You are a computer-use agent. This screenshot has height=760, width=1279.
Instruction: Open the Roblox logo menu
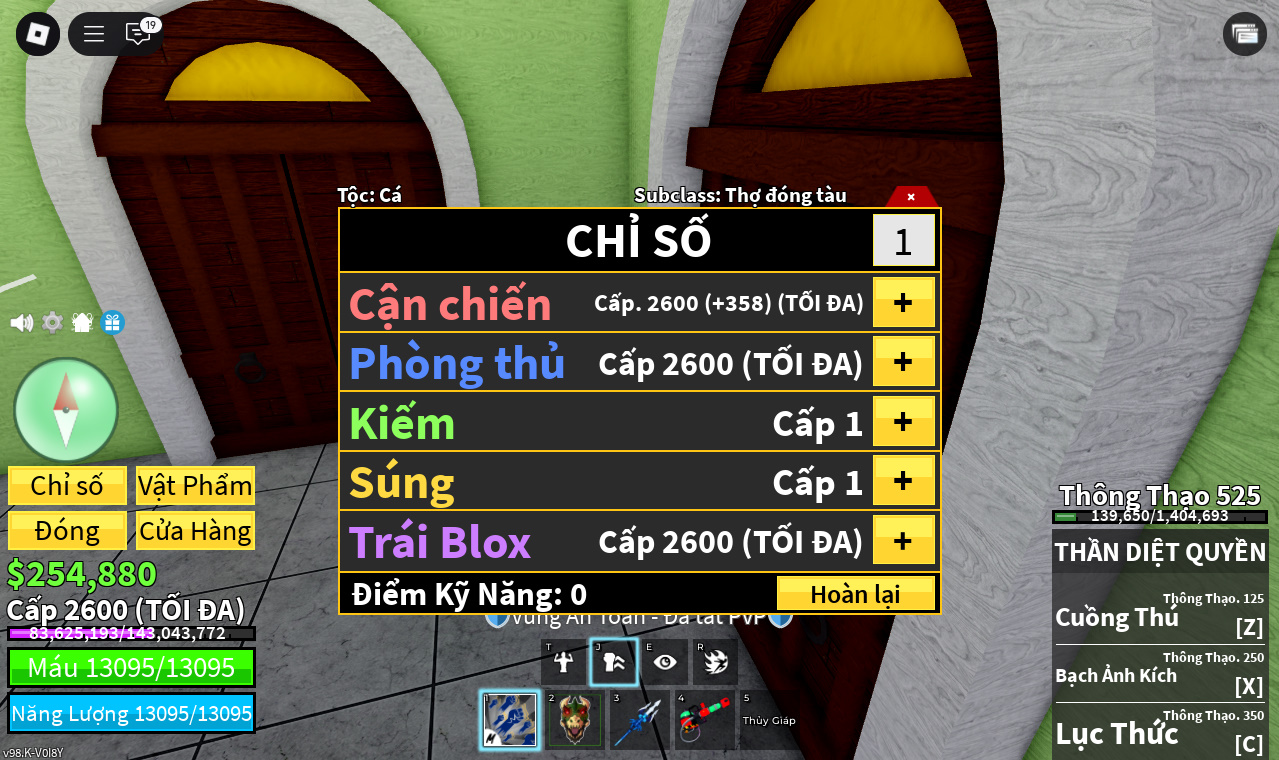38,34
